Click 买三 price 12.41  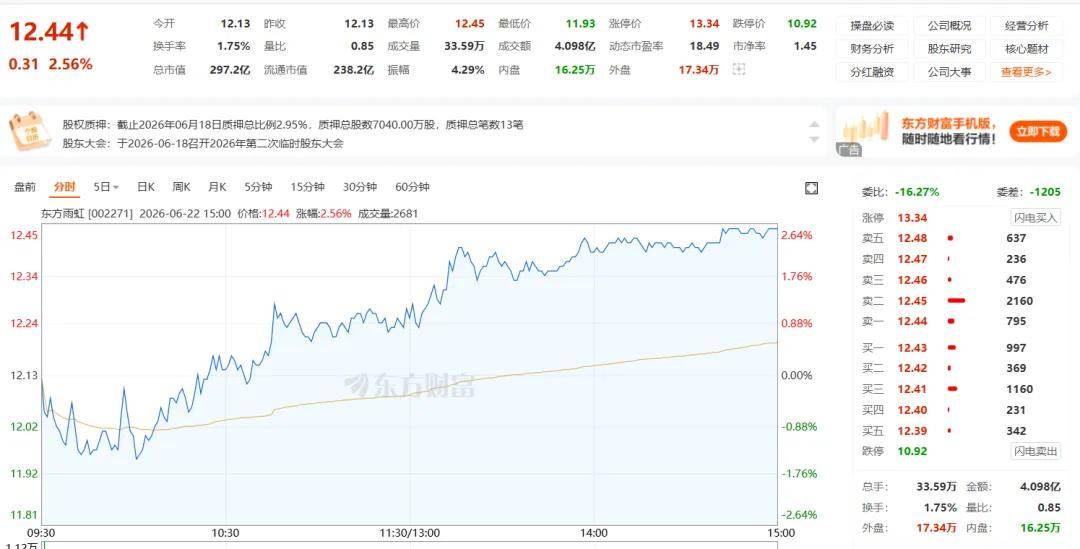pos(912,389)
